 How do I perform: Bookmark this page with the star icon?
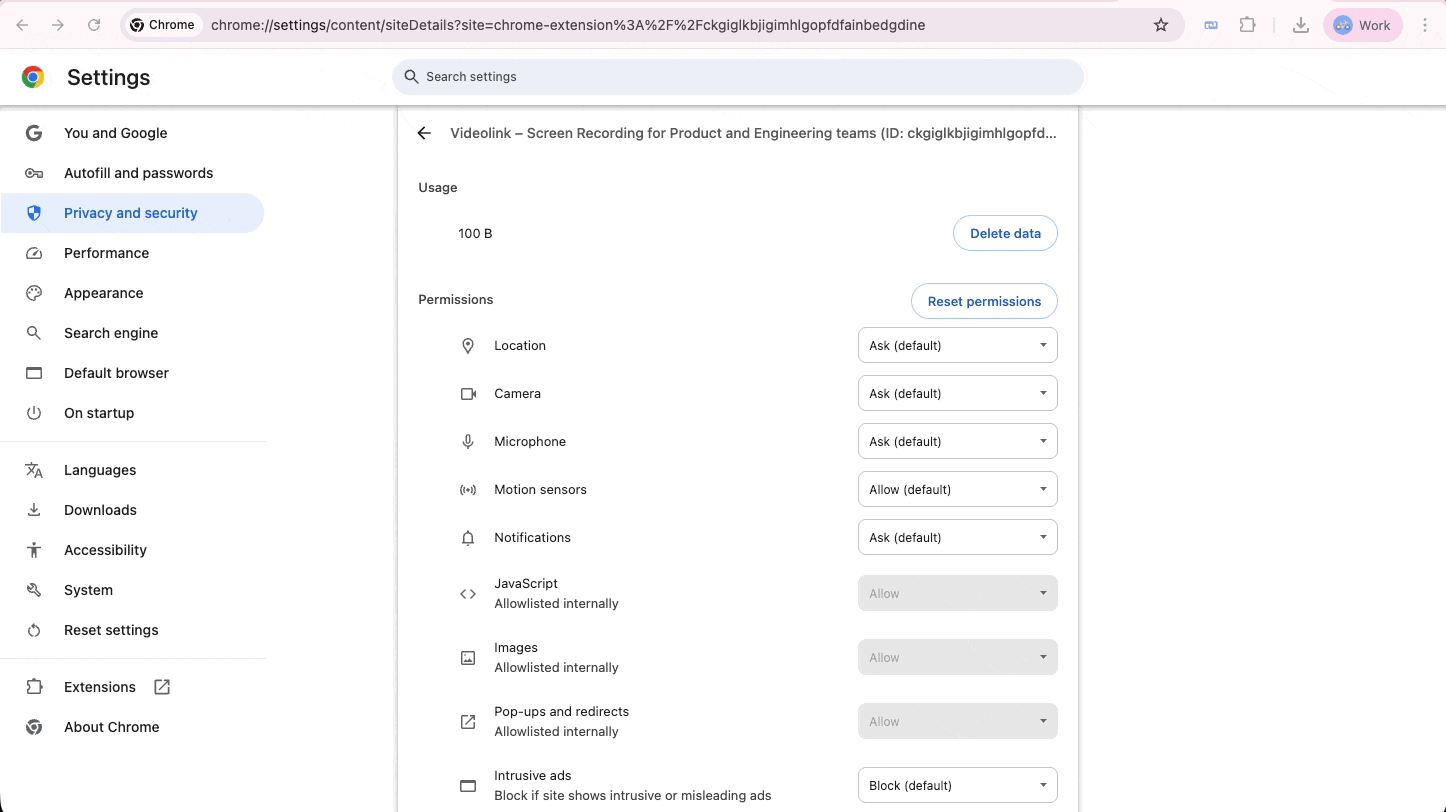coord(1160,24)
